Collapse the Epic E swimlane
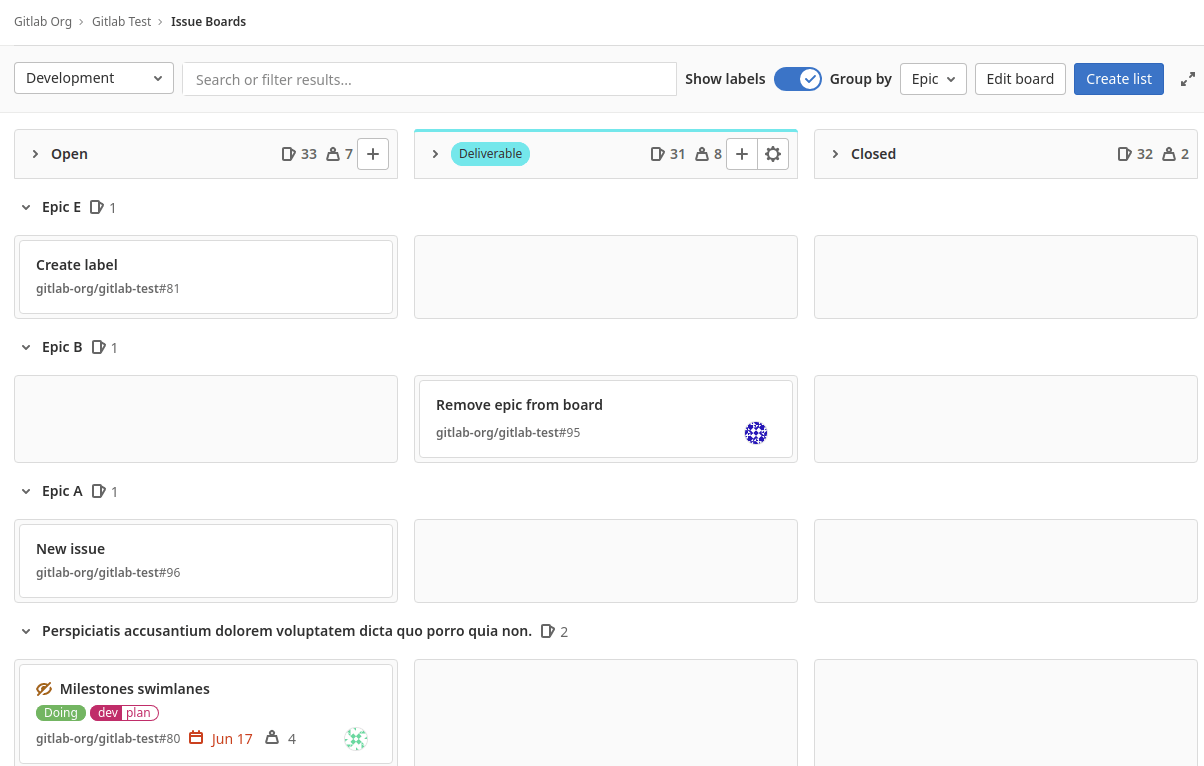This screenshot has height=766, width=1204. pos(26,207)
